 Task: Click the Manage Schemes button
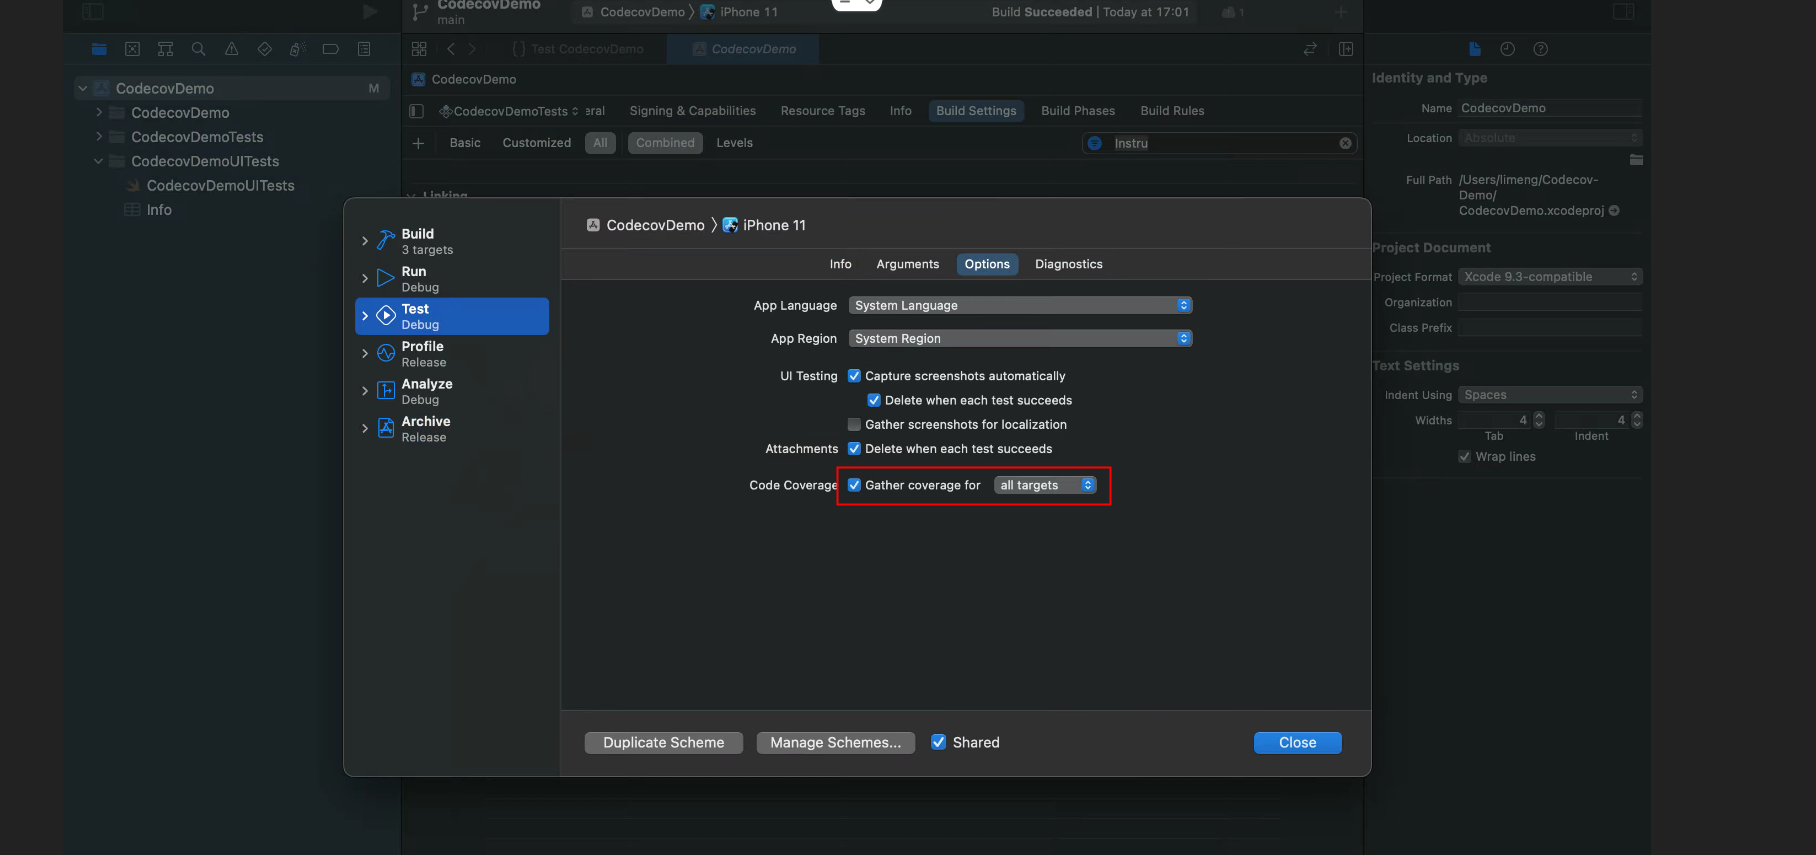pos(835,743)
